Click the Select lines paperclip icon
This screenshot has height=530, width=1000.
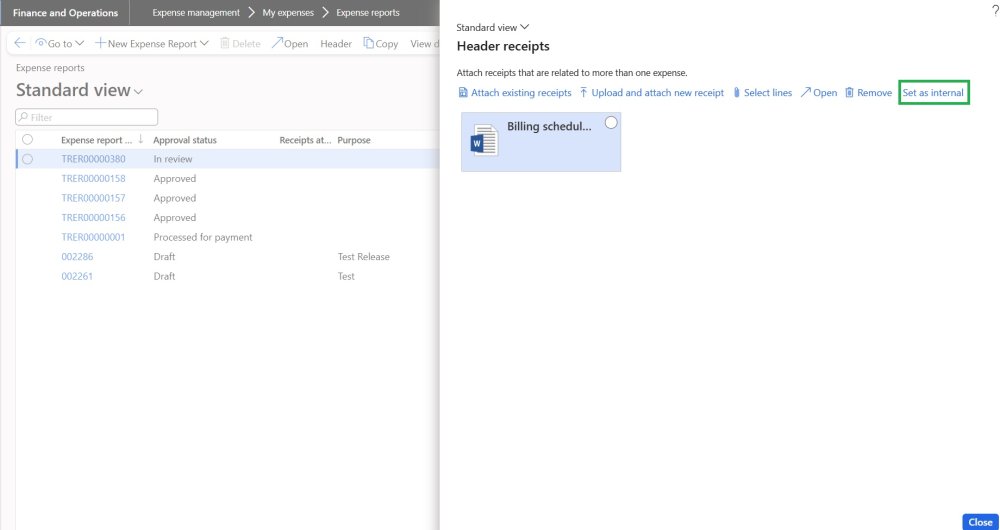click(x=737, y=93)
